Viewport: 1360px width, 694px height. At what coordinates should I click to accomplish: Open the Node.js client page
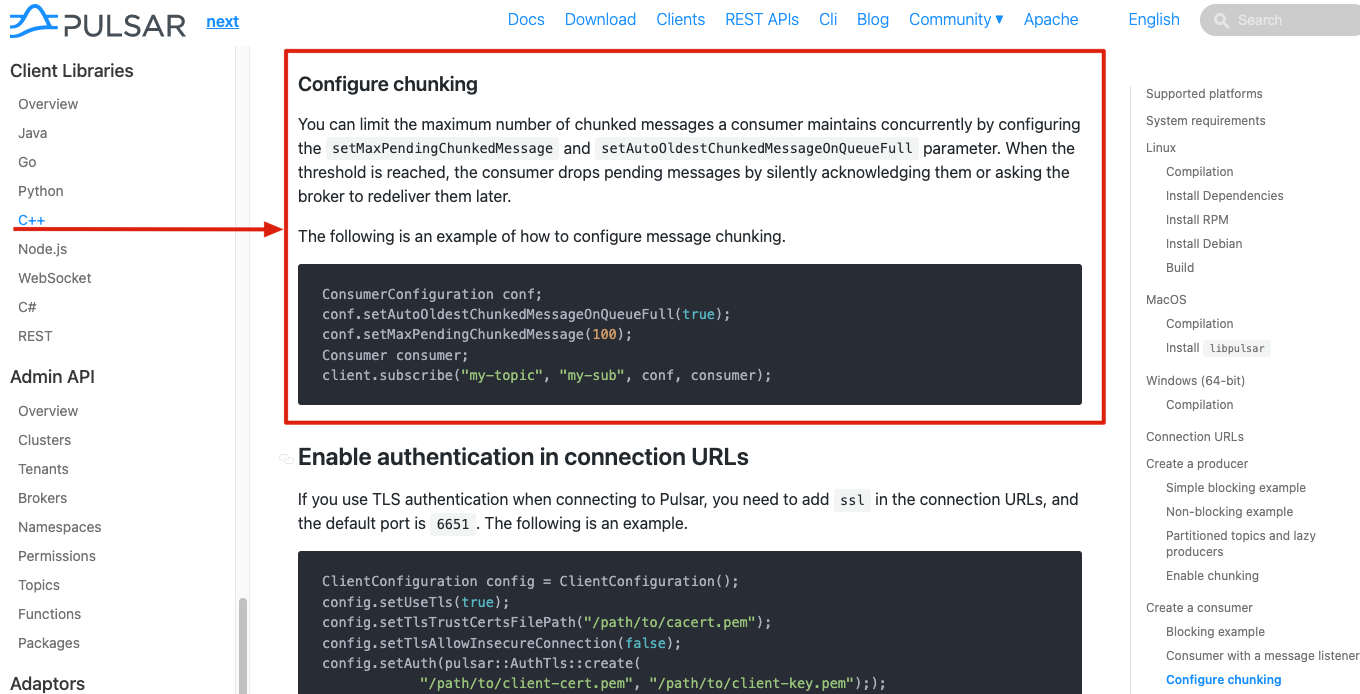(x=43, y=249)
